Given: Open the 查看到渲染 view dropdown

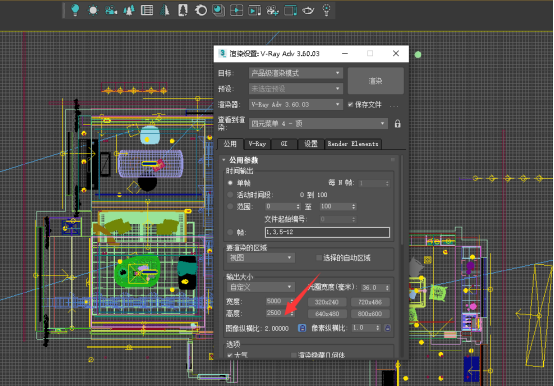Looking at the screenshot, I should tap(318, 124).
